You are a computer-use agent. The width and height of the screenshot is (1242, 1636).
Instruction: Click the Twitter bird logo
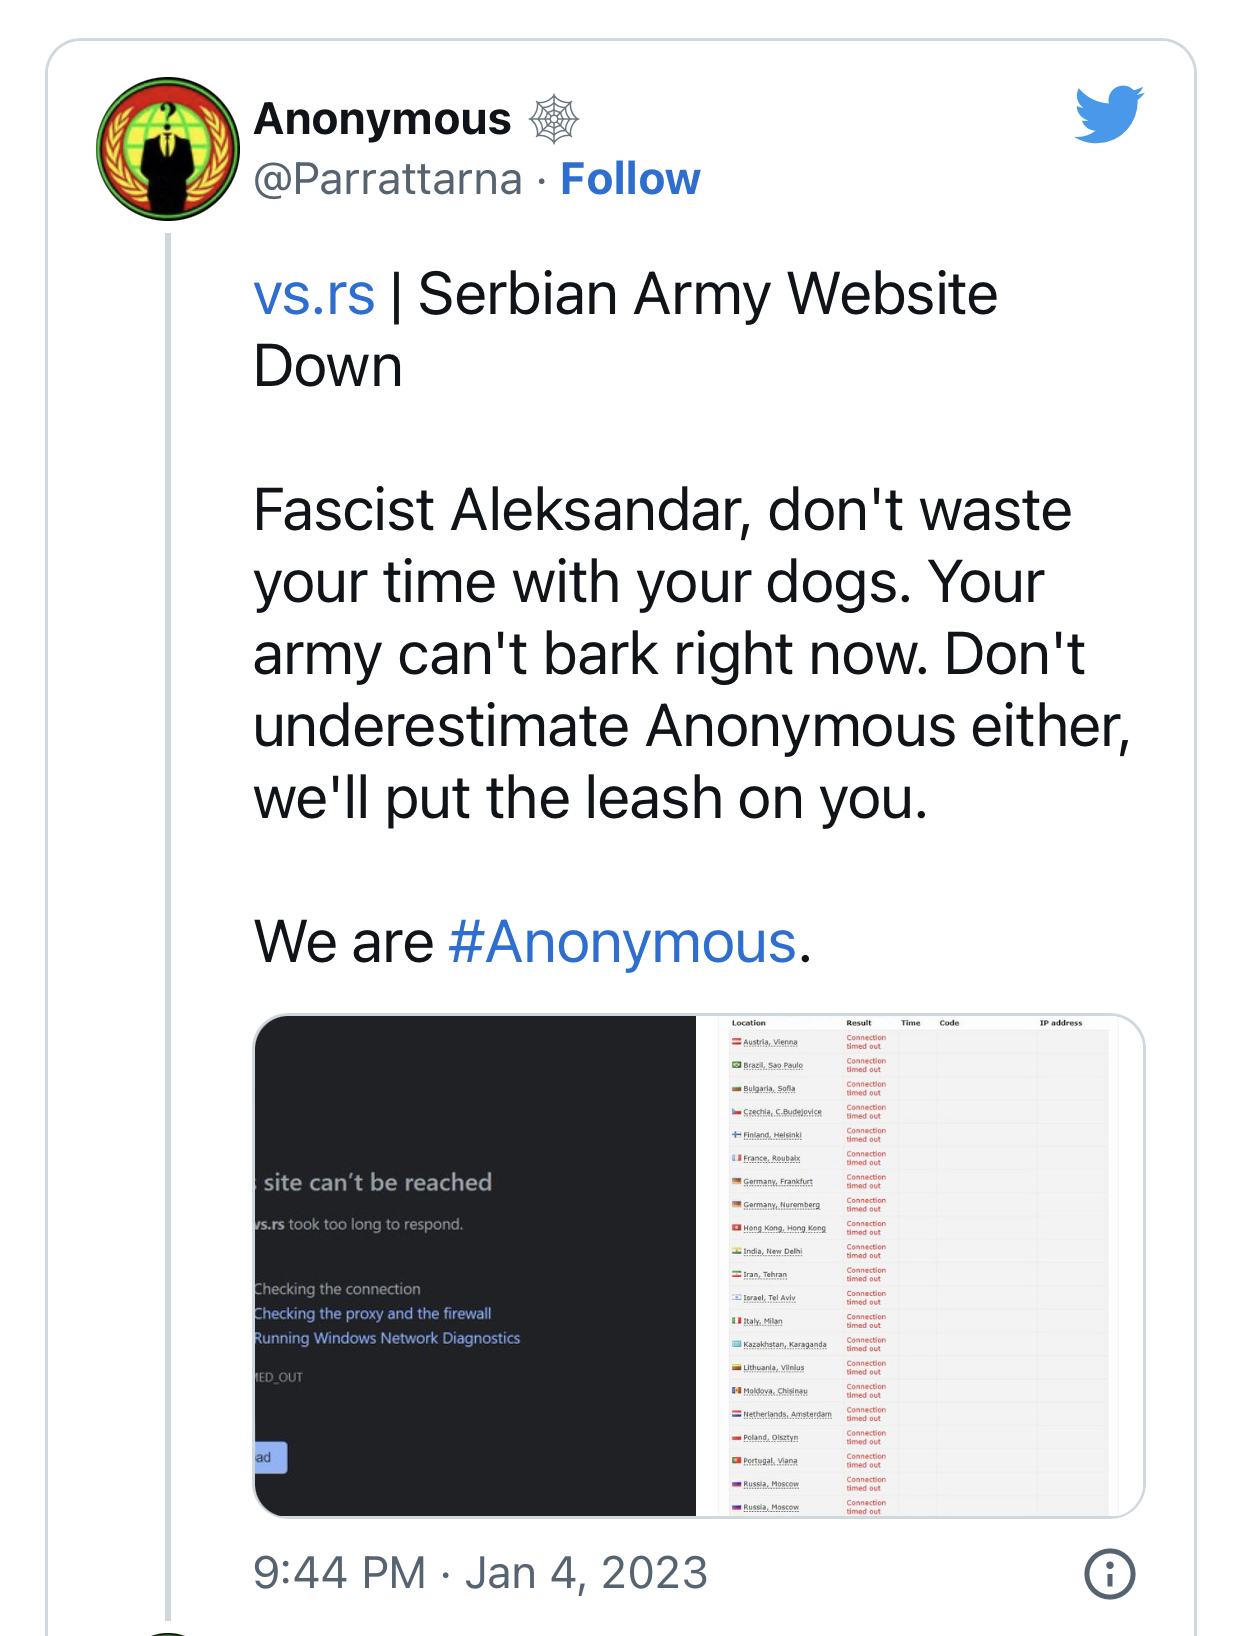coord(1109,114)
